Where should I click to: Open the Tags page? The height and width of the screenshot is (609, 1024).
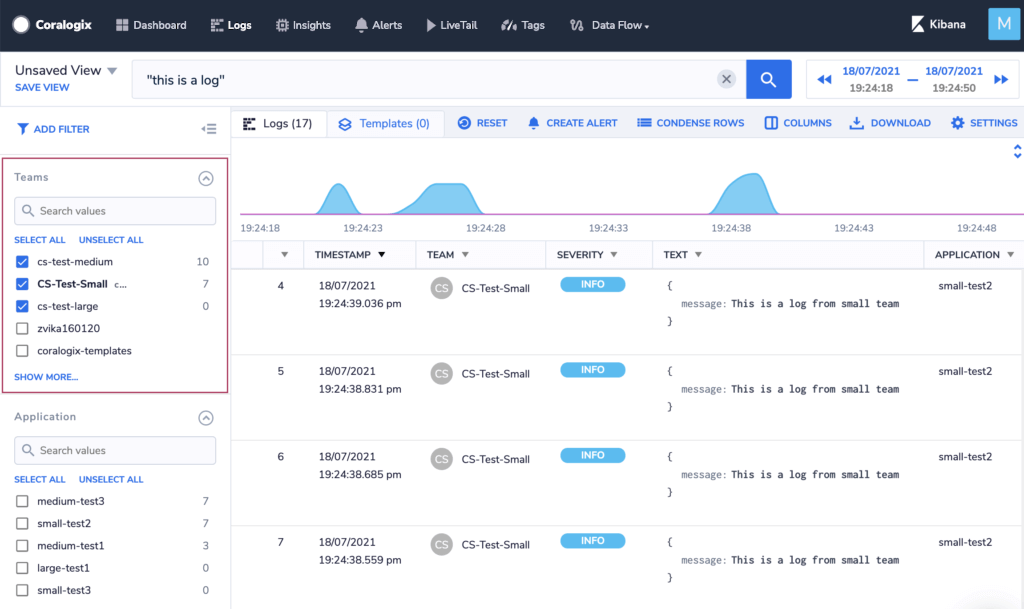coord(522,25)
